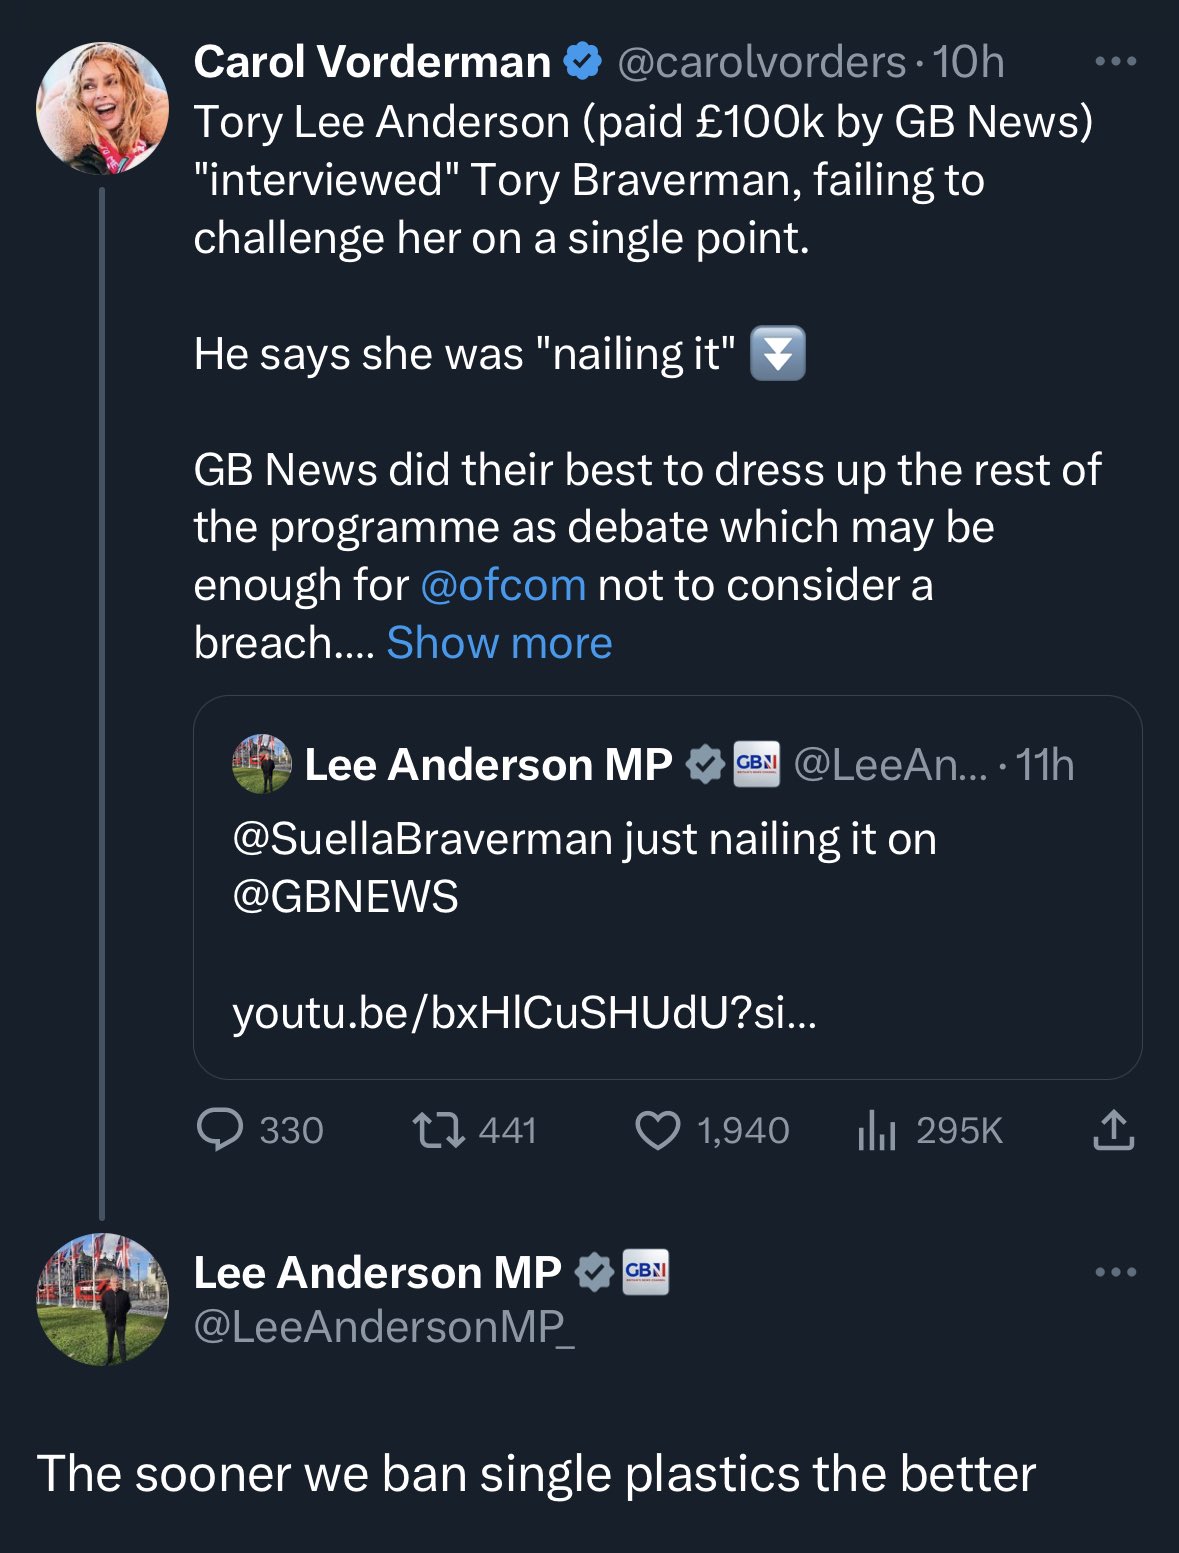Click the Carol Vorderman display name
Screen dimensions: 1179x1553
click(x=372, y=62)
